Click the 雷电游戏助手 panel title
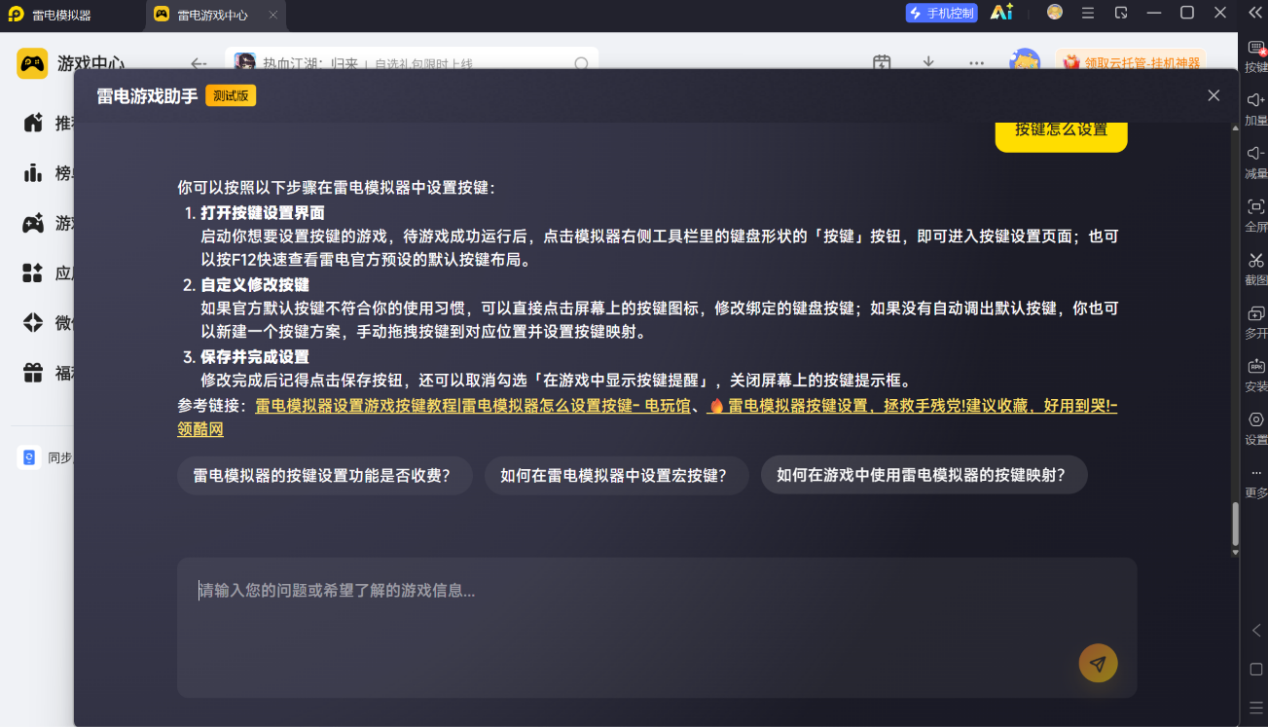The image size is (1268, 727). pos(146,96)
